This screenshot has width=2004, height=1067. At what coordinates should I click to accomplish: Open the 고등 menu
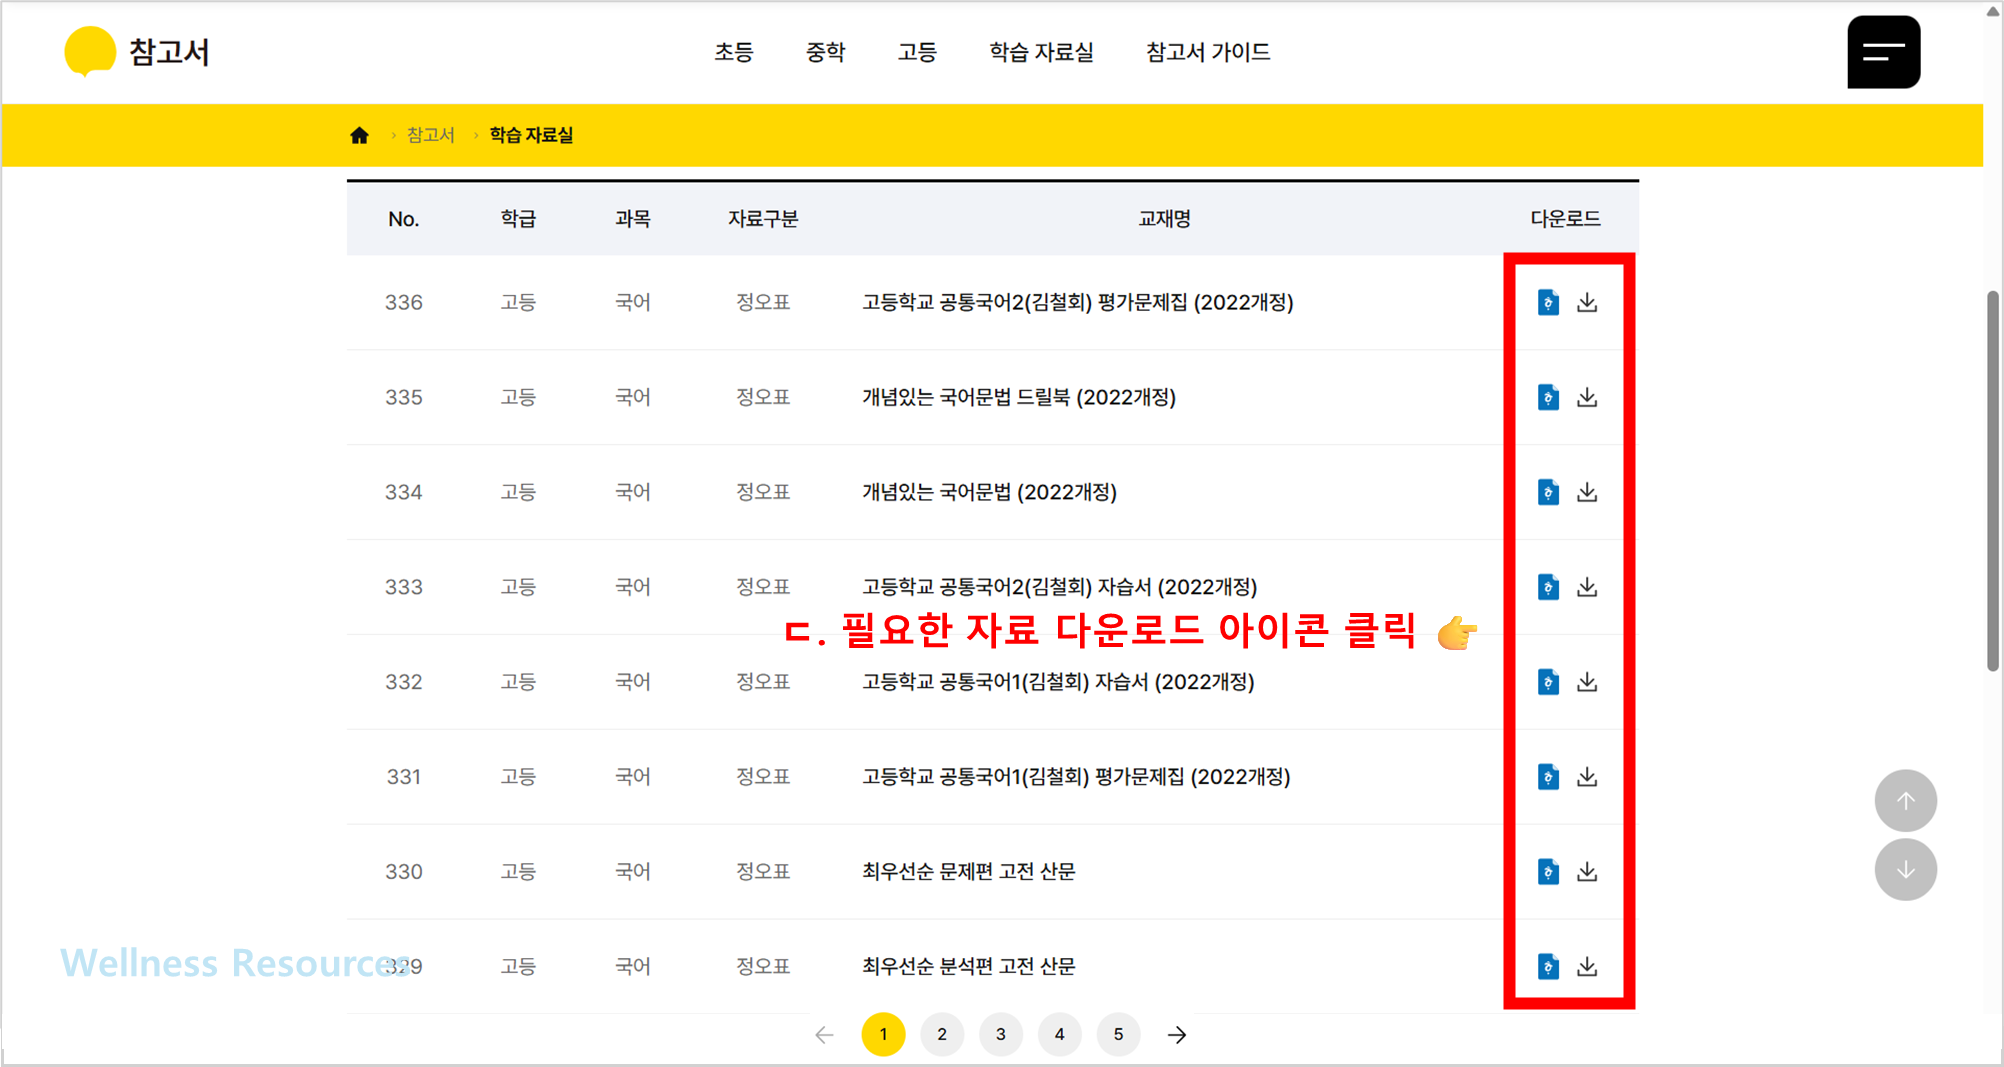pyautogui.click(x=917, y=52)
